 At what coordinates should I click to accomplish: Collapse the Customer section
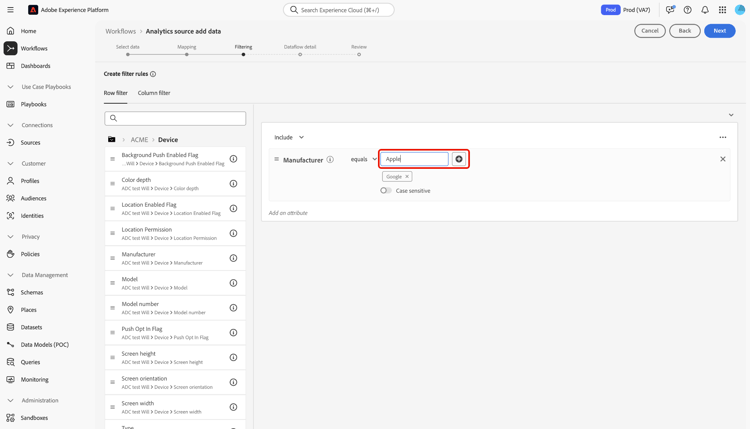(x=10, y=164)
